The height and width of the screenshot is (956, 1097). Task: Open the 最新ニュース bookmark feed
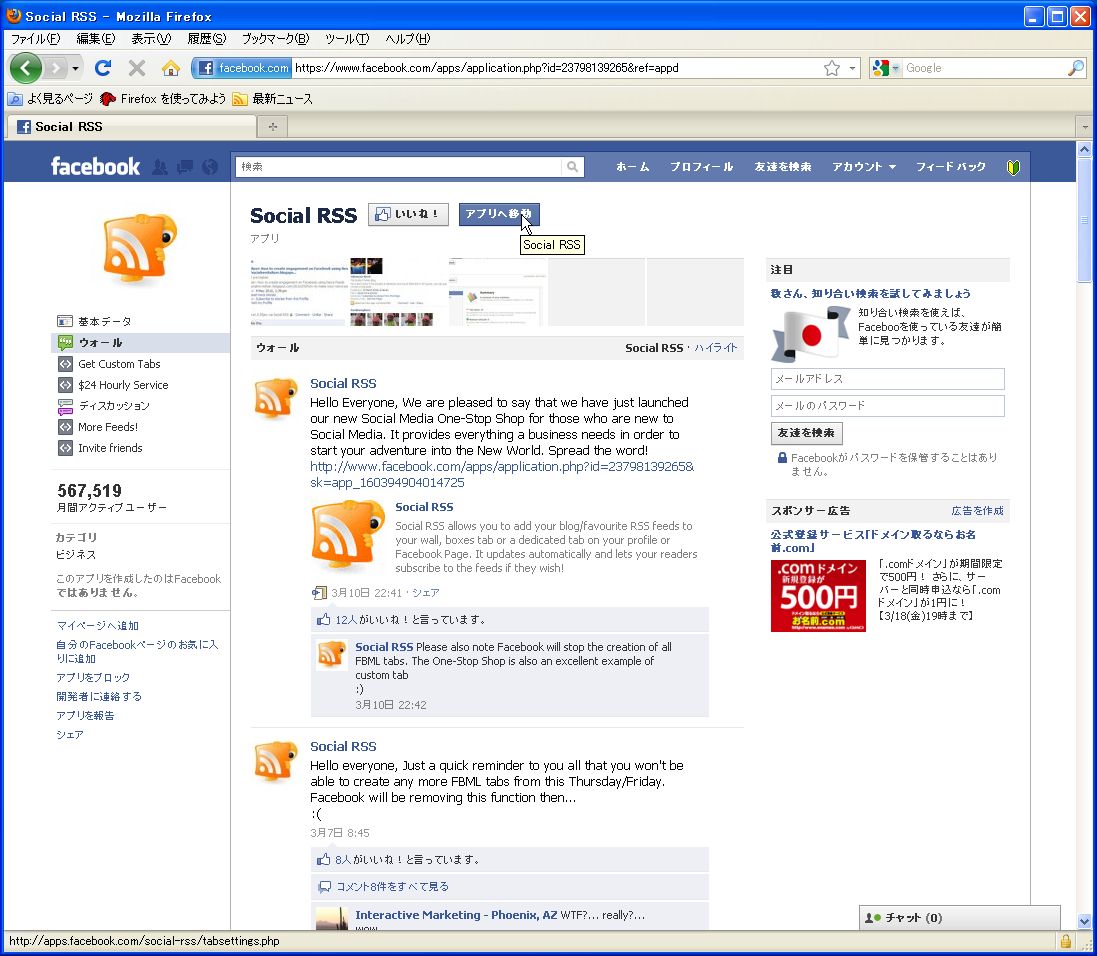coord(273,99)
